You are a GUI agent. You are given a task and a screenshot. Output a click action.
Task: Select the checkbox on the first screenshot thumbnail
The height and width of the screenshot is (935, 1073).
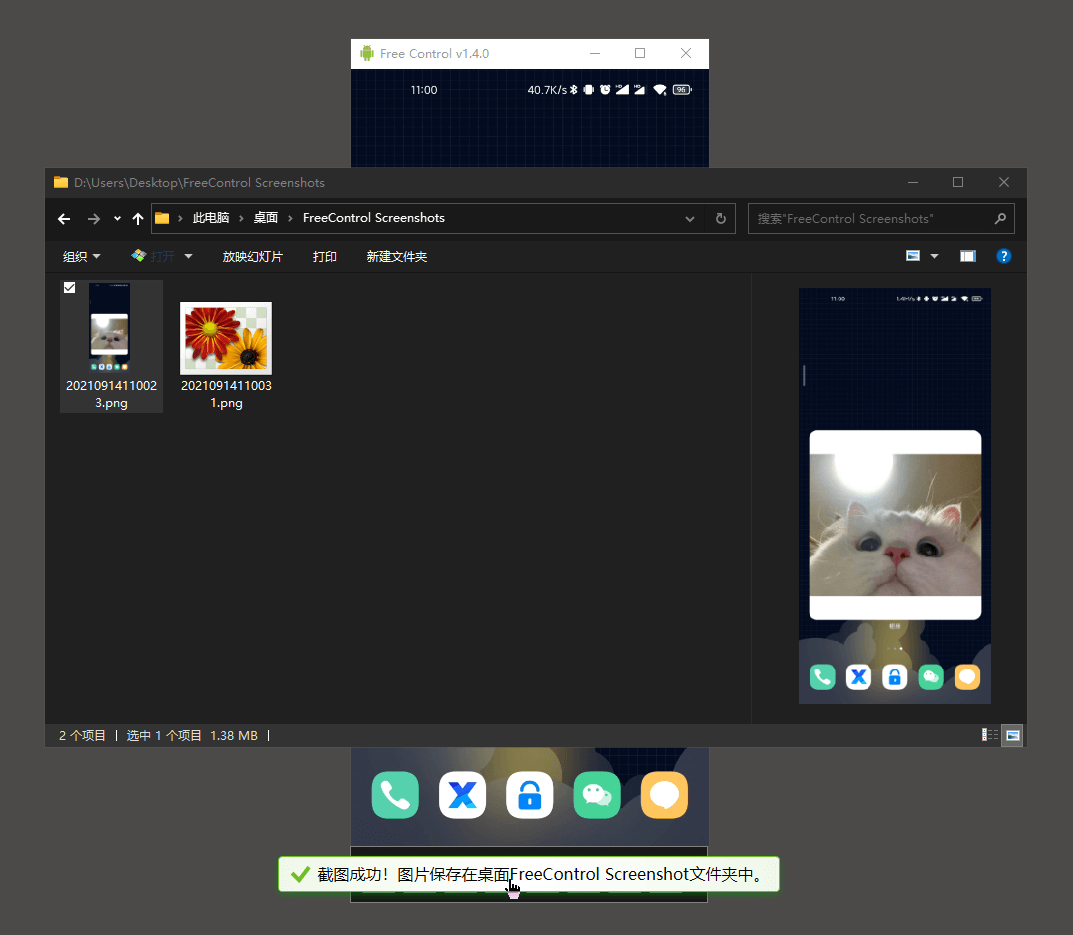[x=69, y=287]
